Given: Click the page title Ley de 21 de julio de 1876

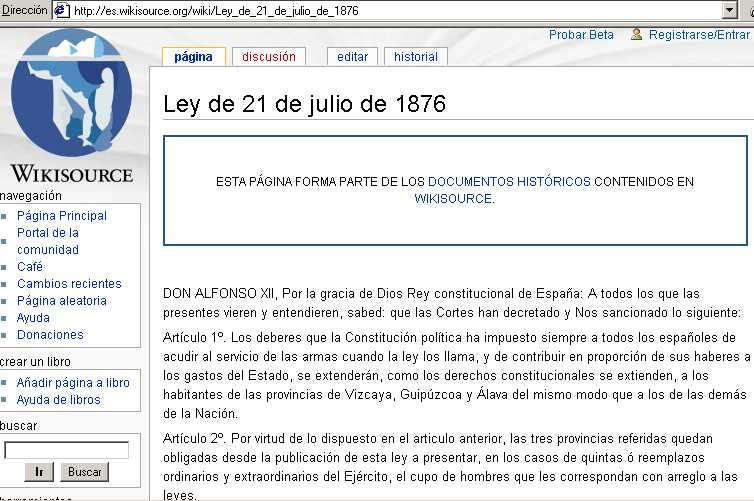Looking at the screenshot, I should (x=304, y=104).
